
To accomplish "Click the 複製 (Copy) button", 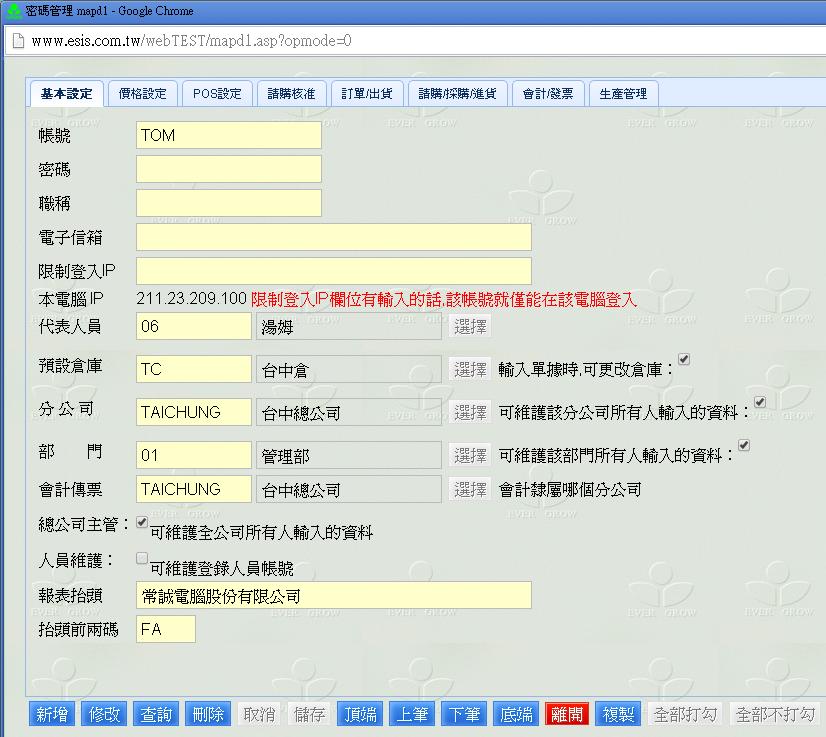I will click(x=619, y=714).
